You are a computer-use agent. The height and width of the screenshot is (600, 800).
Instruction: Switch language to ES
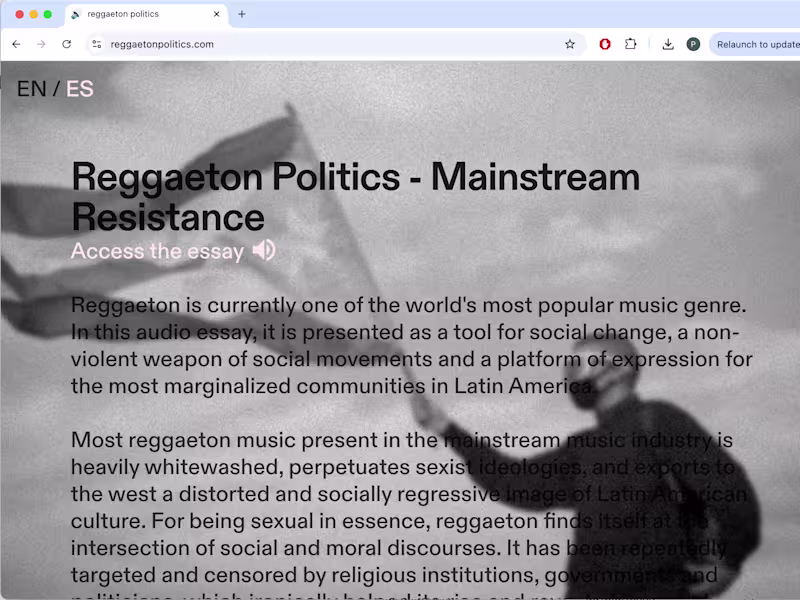click(x=80, y=89)
